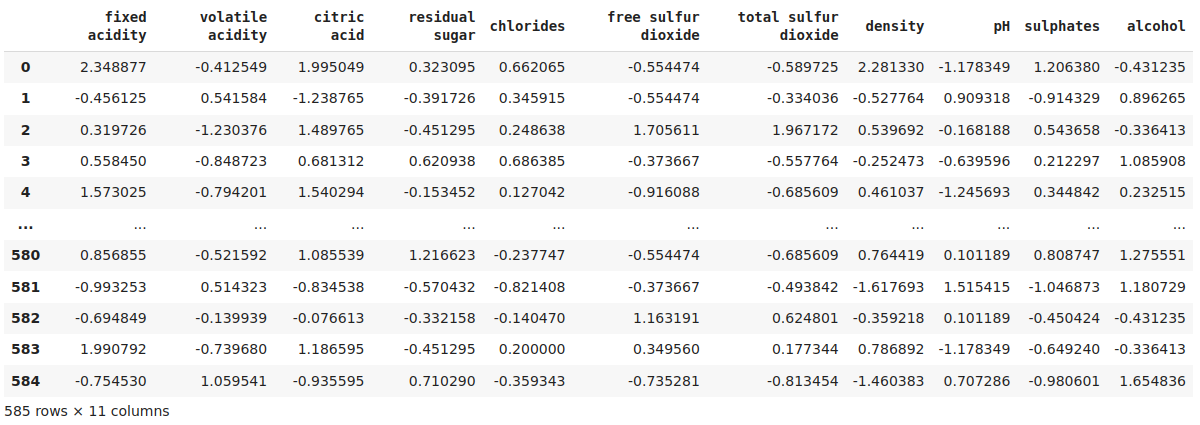Click the ellipsis row index marker
This screenshot has width=1200, height=425.
point(26,225)
